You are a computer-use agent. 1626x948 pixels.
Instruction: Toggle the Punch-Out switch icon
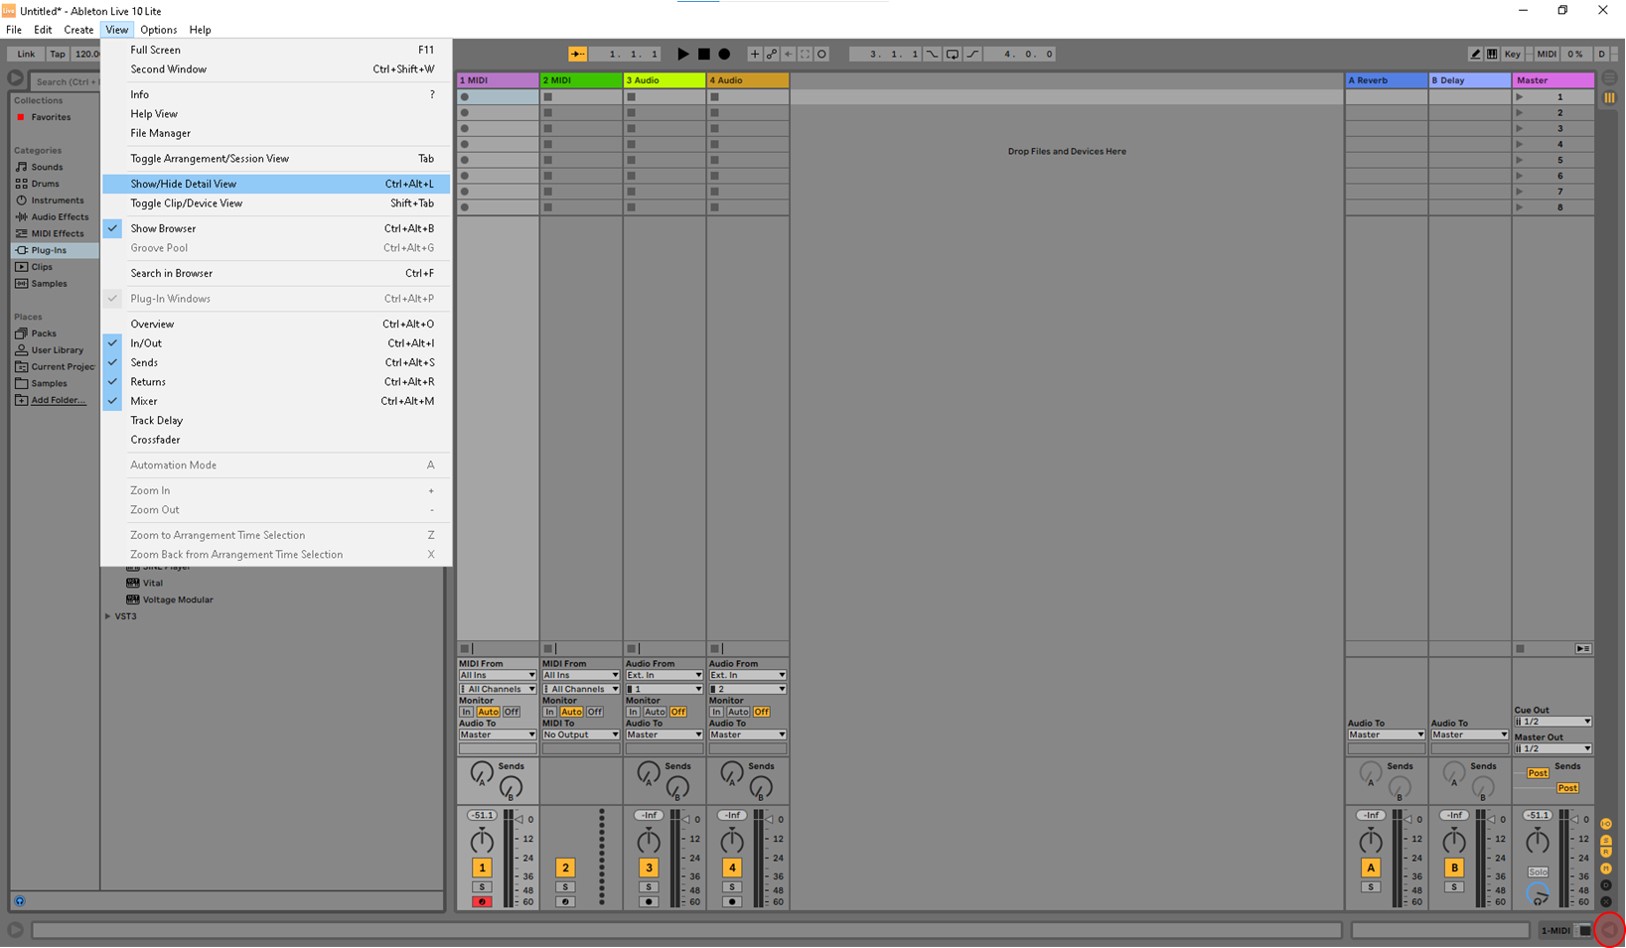coord(972,54)
